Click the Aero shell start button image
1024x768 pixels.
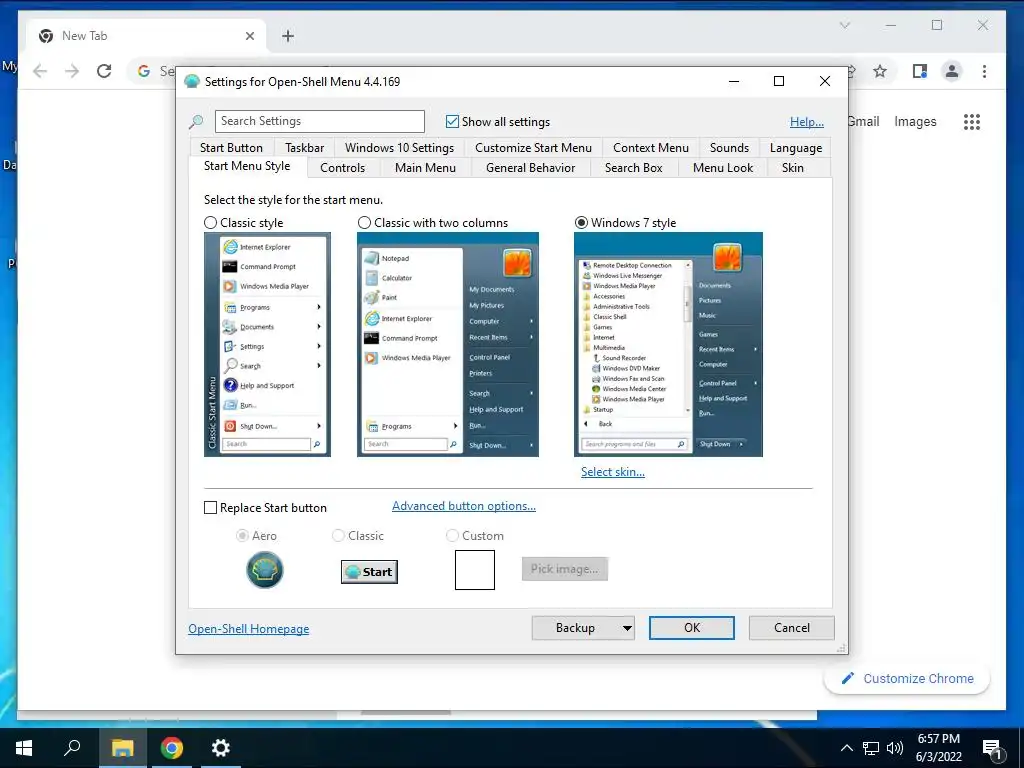[264, 569]
